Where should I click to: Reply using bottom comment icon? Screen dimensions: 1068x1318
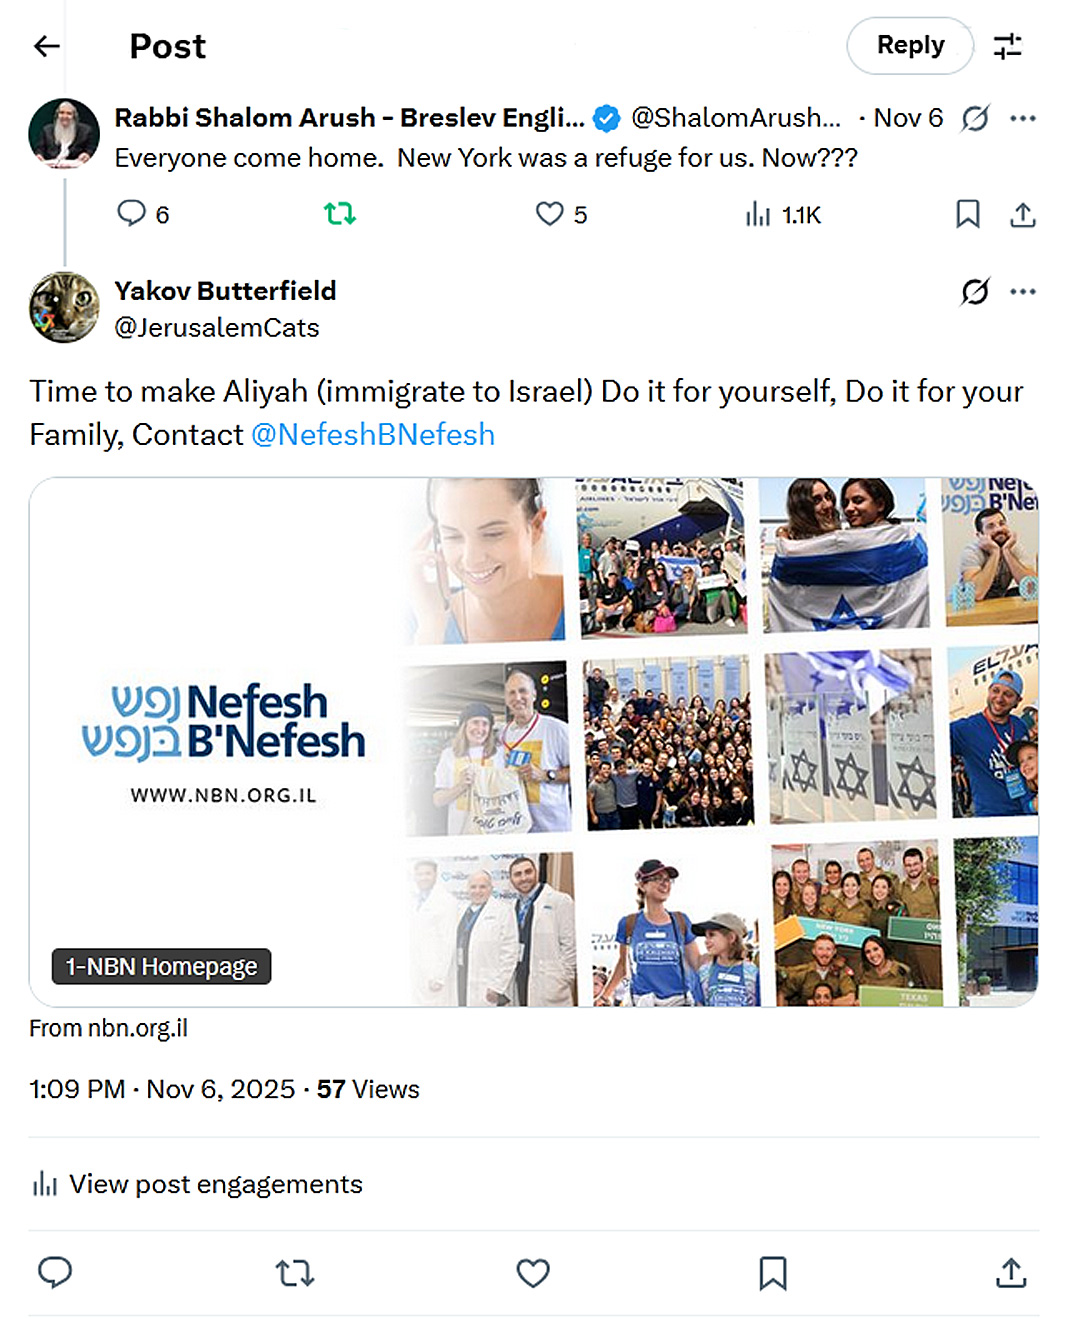[x=55, y=1273]
